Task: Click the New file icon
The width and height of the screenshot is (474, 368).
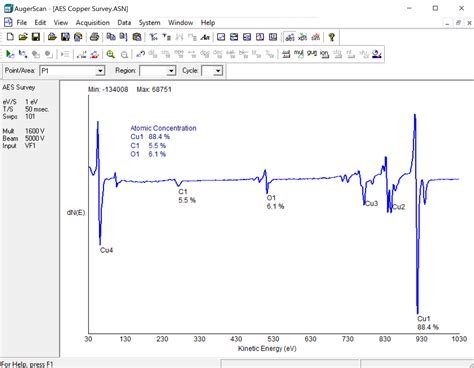Action: pos(10,37)
